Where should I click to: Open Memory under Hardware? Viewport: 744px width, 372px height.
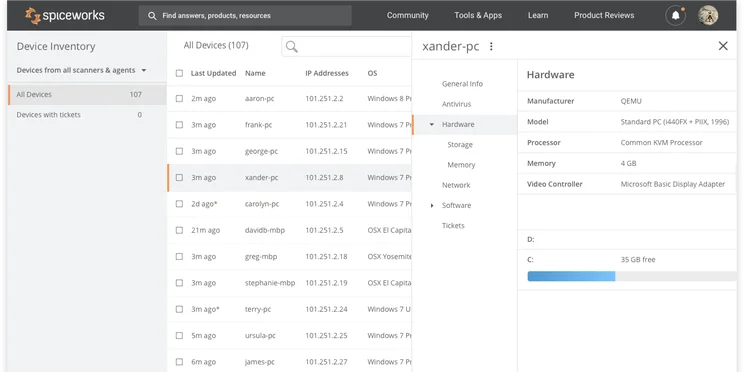461,165
